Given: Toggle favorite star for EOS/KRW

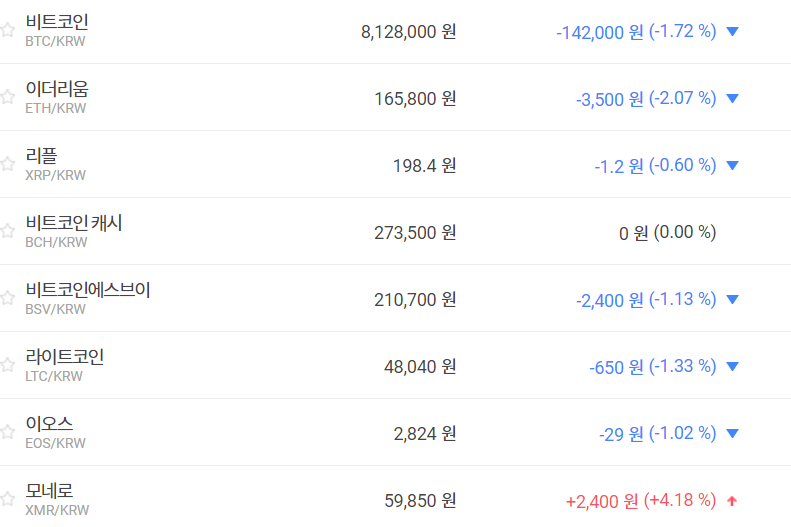Looking at the screenshot, I should click(8, 432).
